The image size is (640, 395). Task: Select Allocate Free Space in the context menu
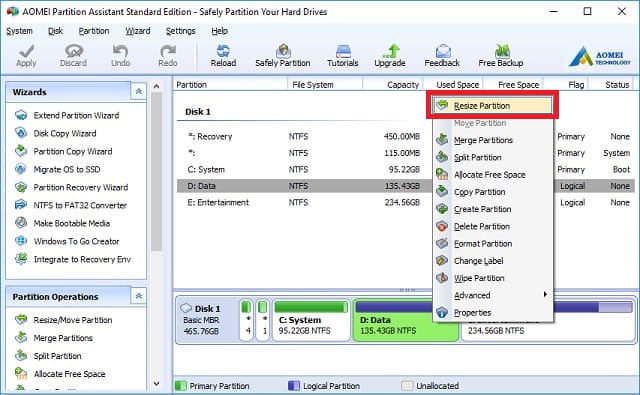pos(492,175)
